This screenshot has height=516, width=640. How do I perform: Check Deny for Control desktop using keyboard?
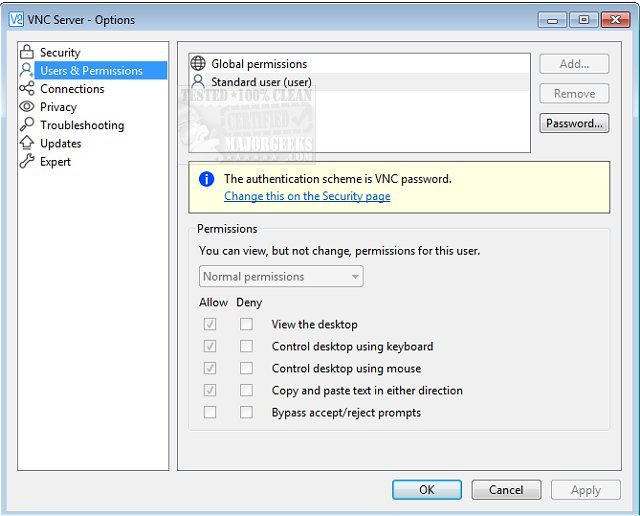click(246, 346)
